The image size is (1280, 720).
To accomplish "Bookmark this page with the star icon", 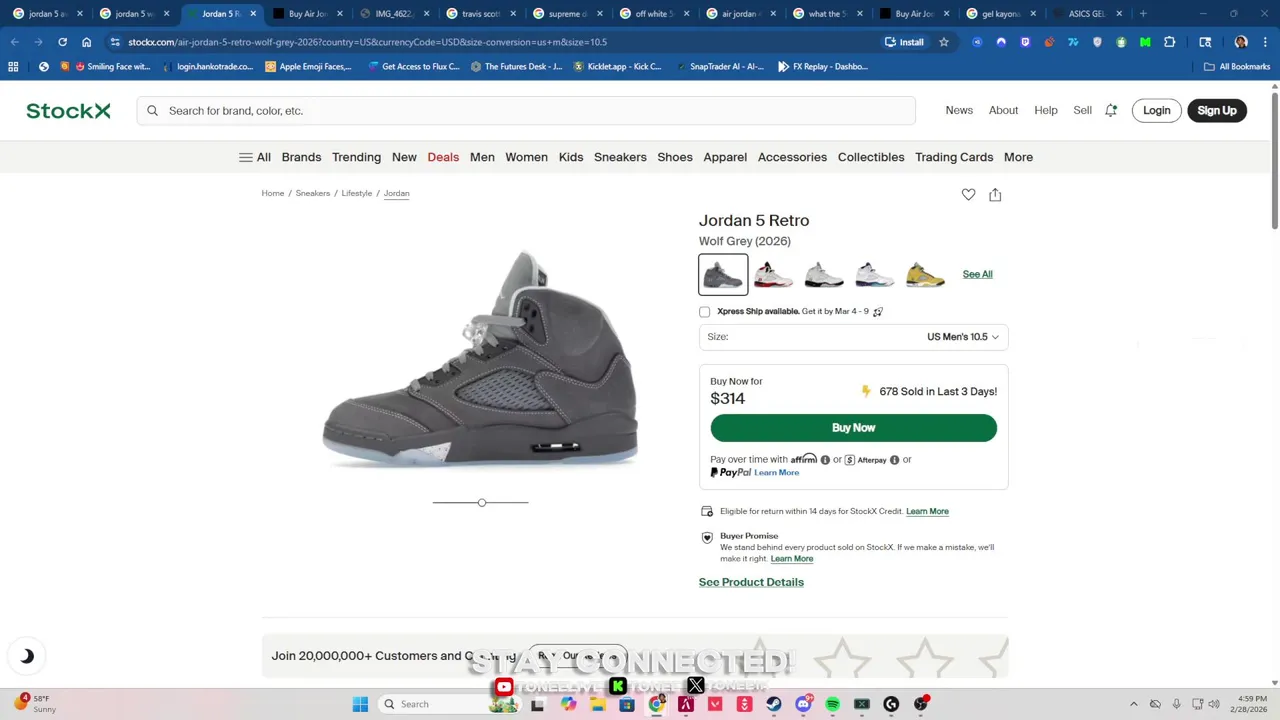I will click(x=943, y=42).
